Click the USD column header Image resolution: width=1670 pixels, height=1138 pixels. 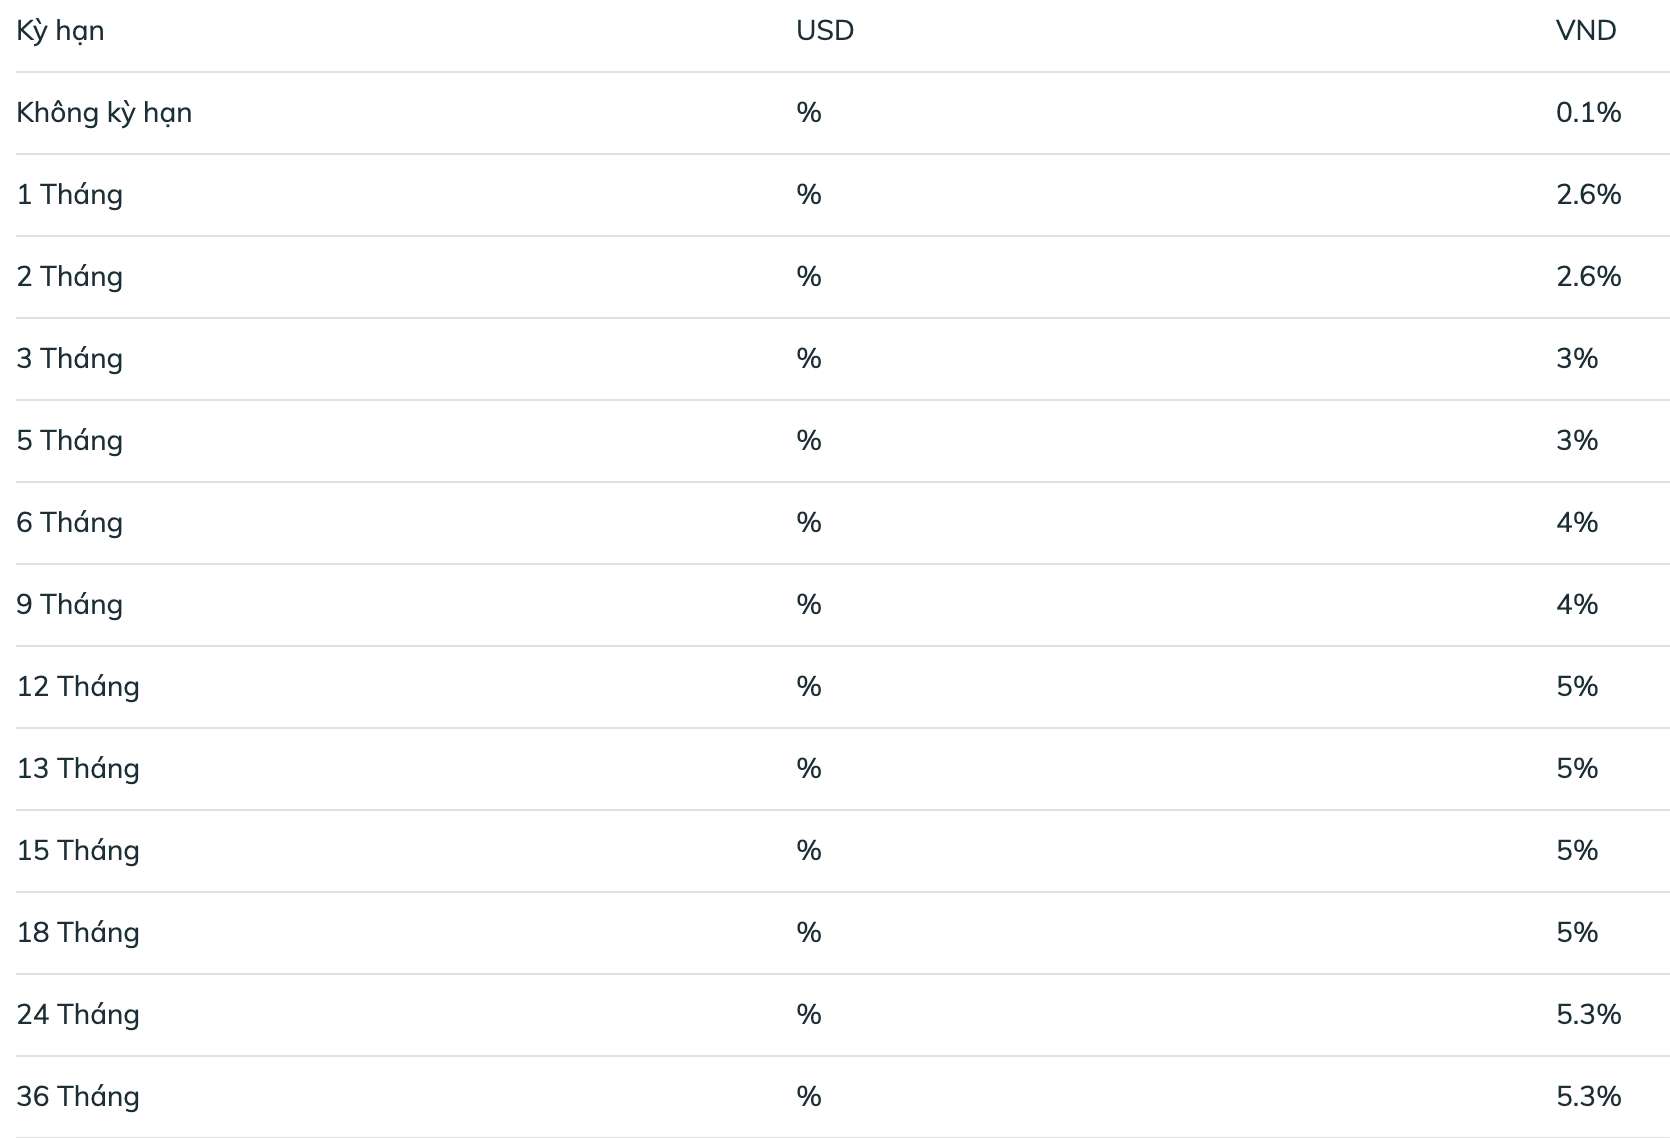[824, 31]
